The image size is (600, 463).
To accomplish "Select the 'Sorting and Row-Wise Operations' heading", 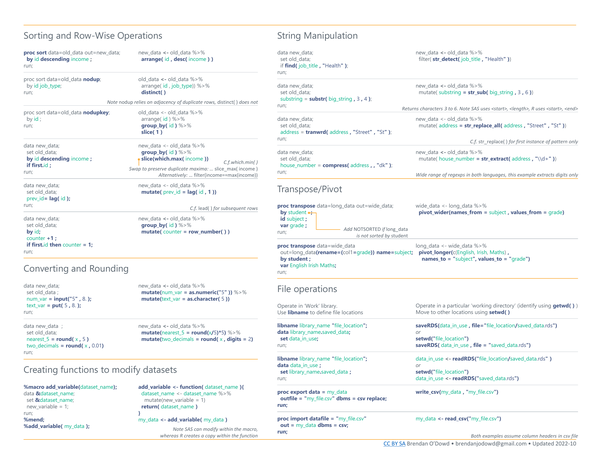I will tap(93, 36).
